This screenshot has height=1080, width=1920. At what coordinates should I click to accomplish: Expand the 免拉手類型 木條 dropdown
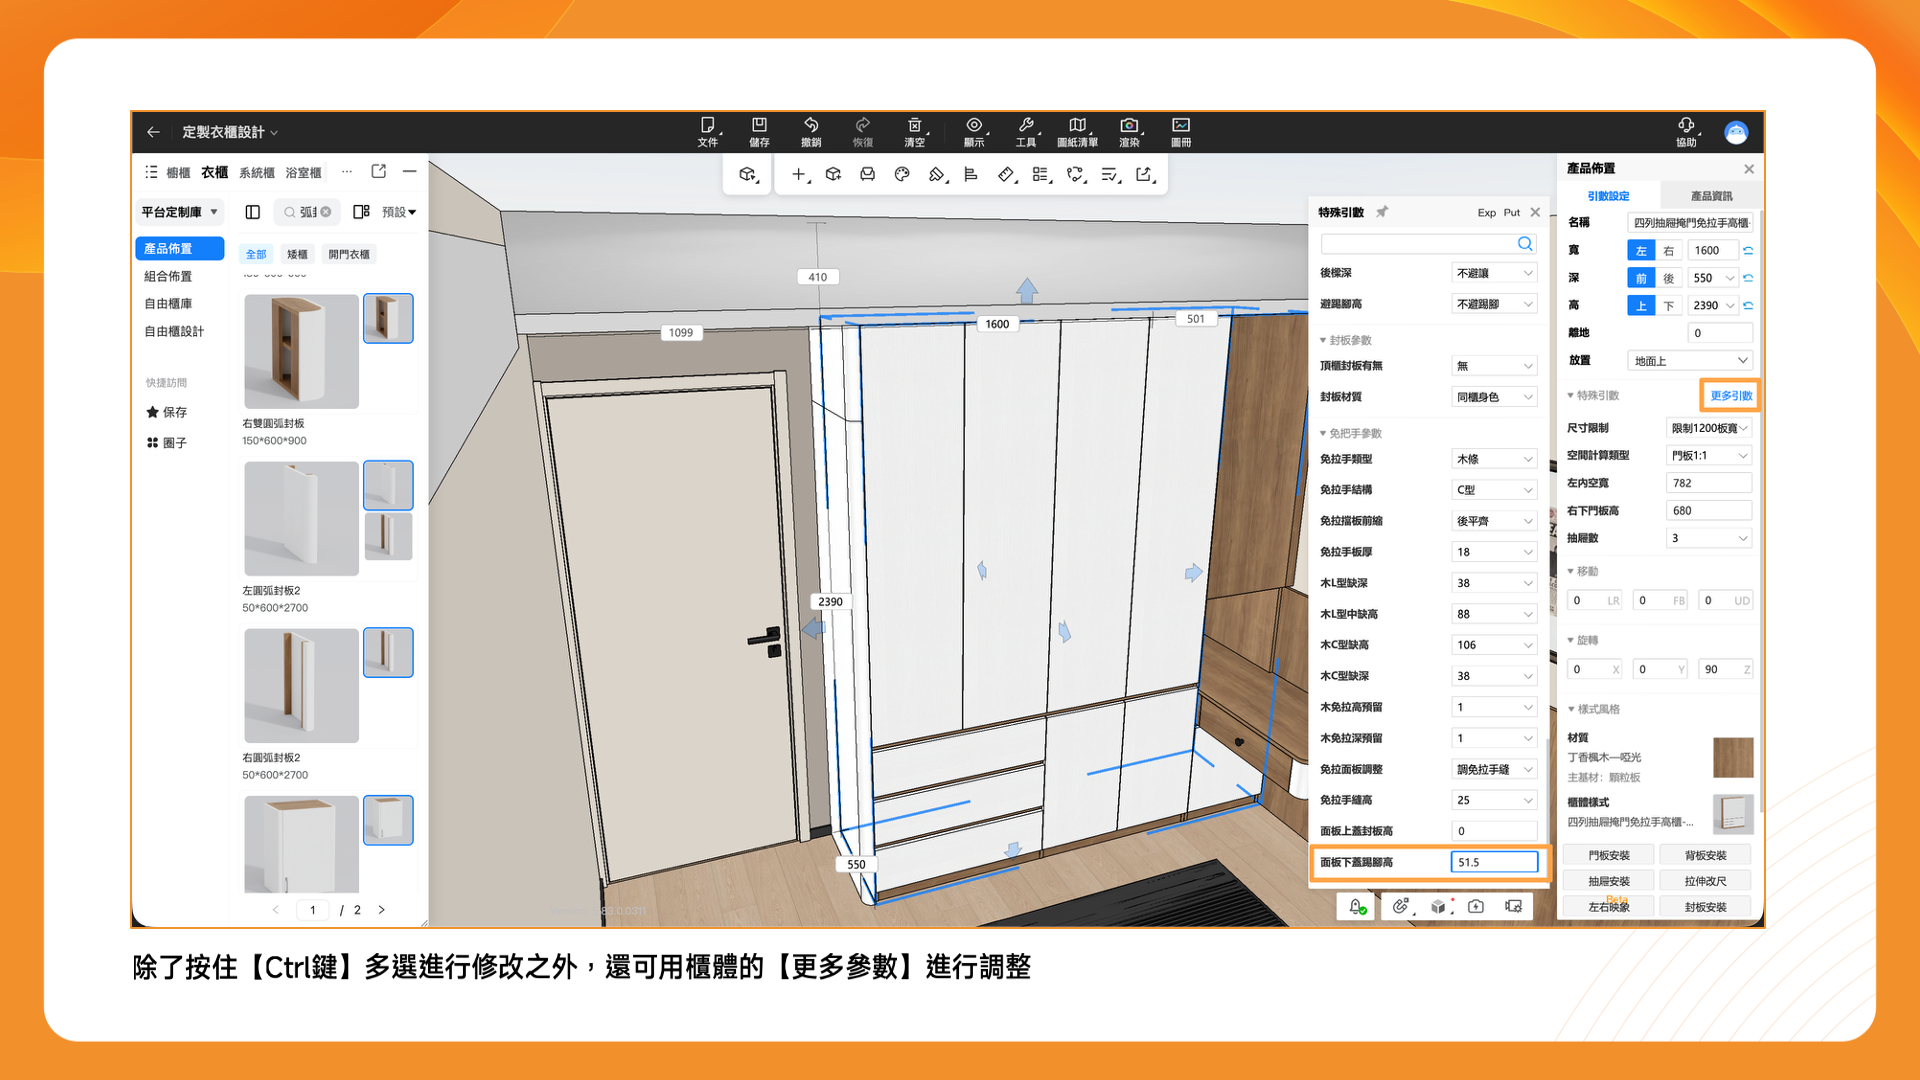(1494, 459)
